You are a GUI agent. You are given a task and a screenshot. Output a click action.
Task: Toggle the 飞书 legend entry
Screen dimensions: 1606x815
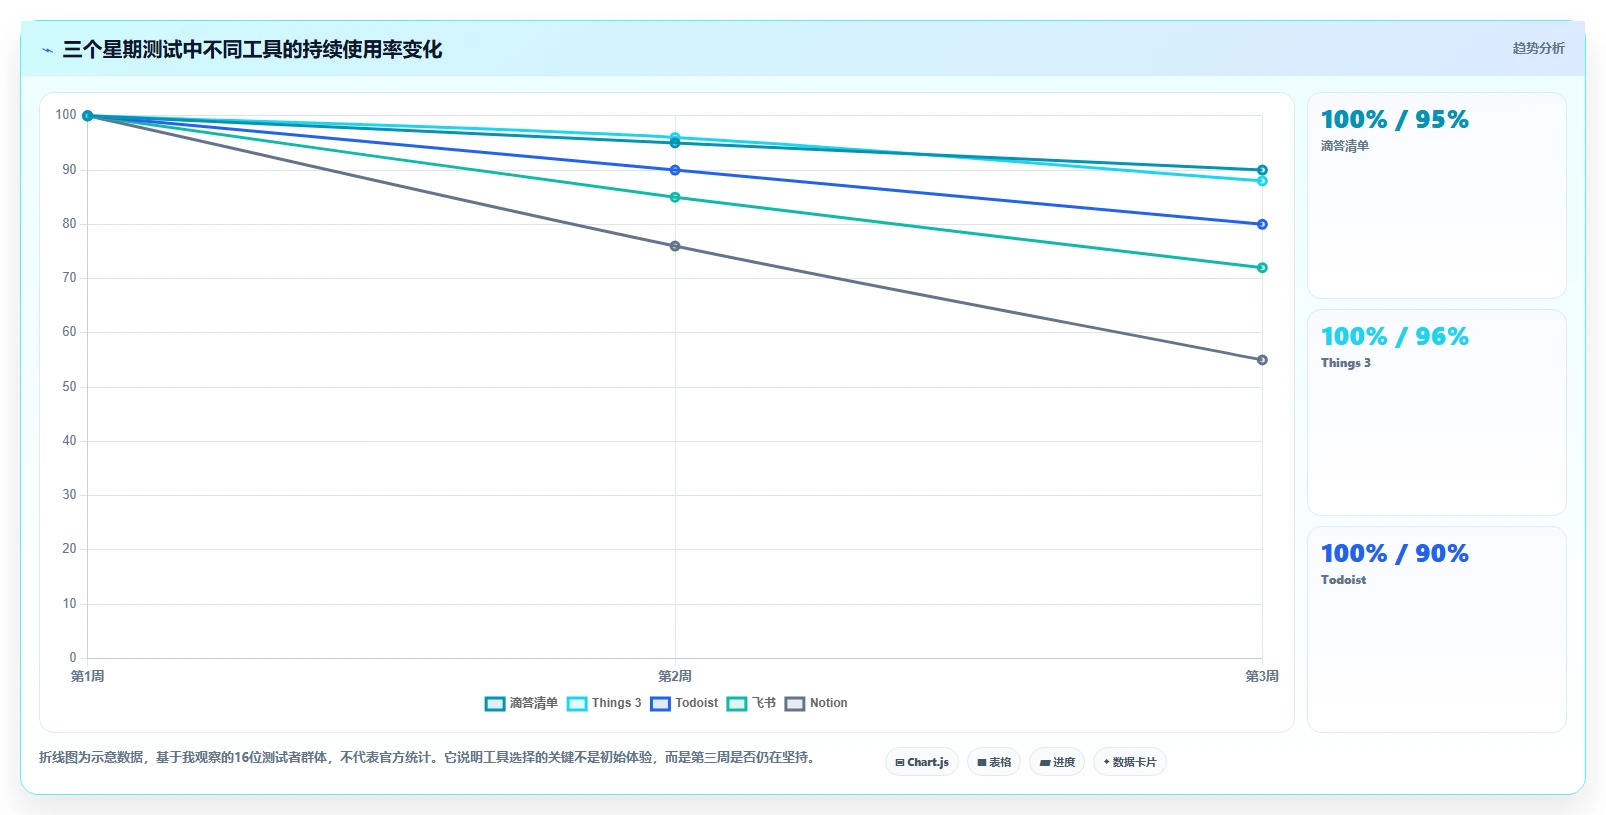pyautogui.click(x=751, y=703)
